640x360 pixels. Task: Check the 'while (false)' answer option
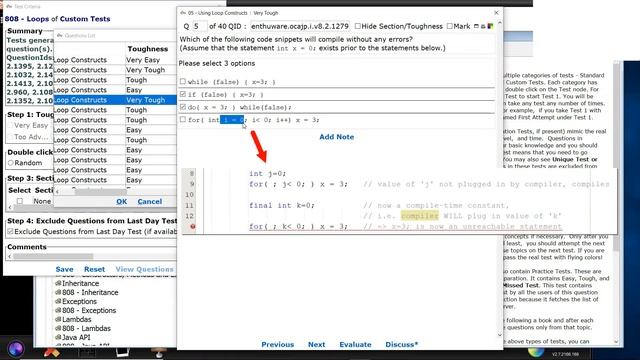coord(182,82)
